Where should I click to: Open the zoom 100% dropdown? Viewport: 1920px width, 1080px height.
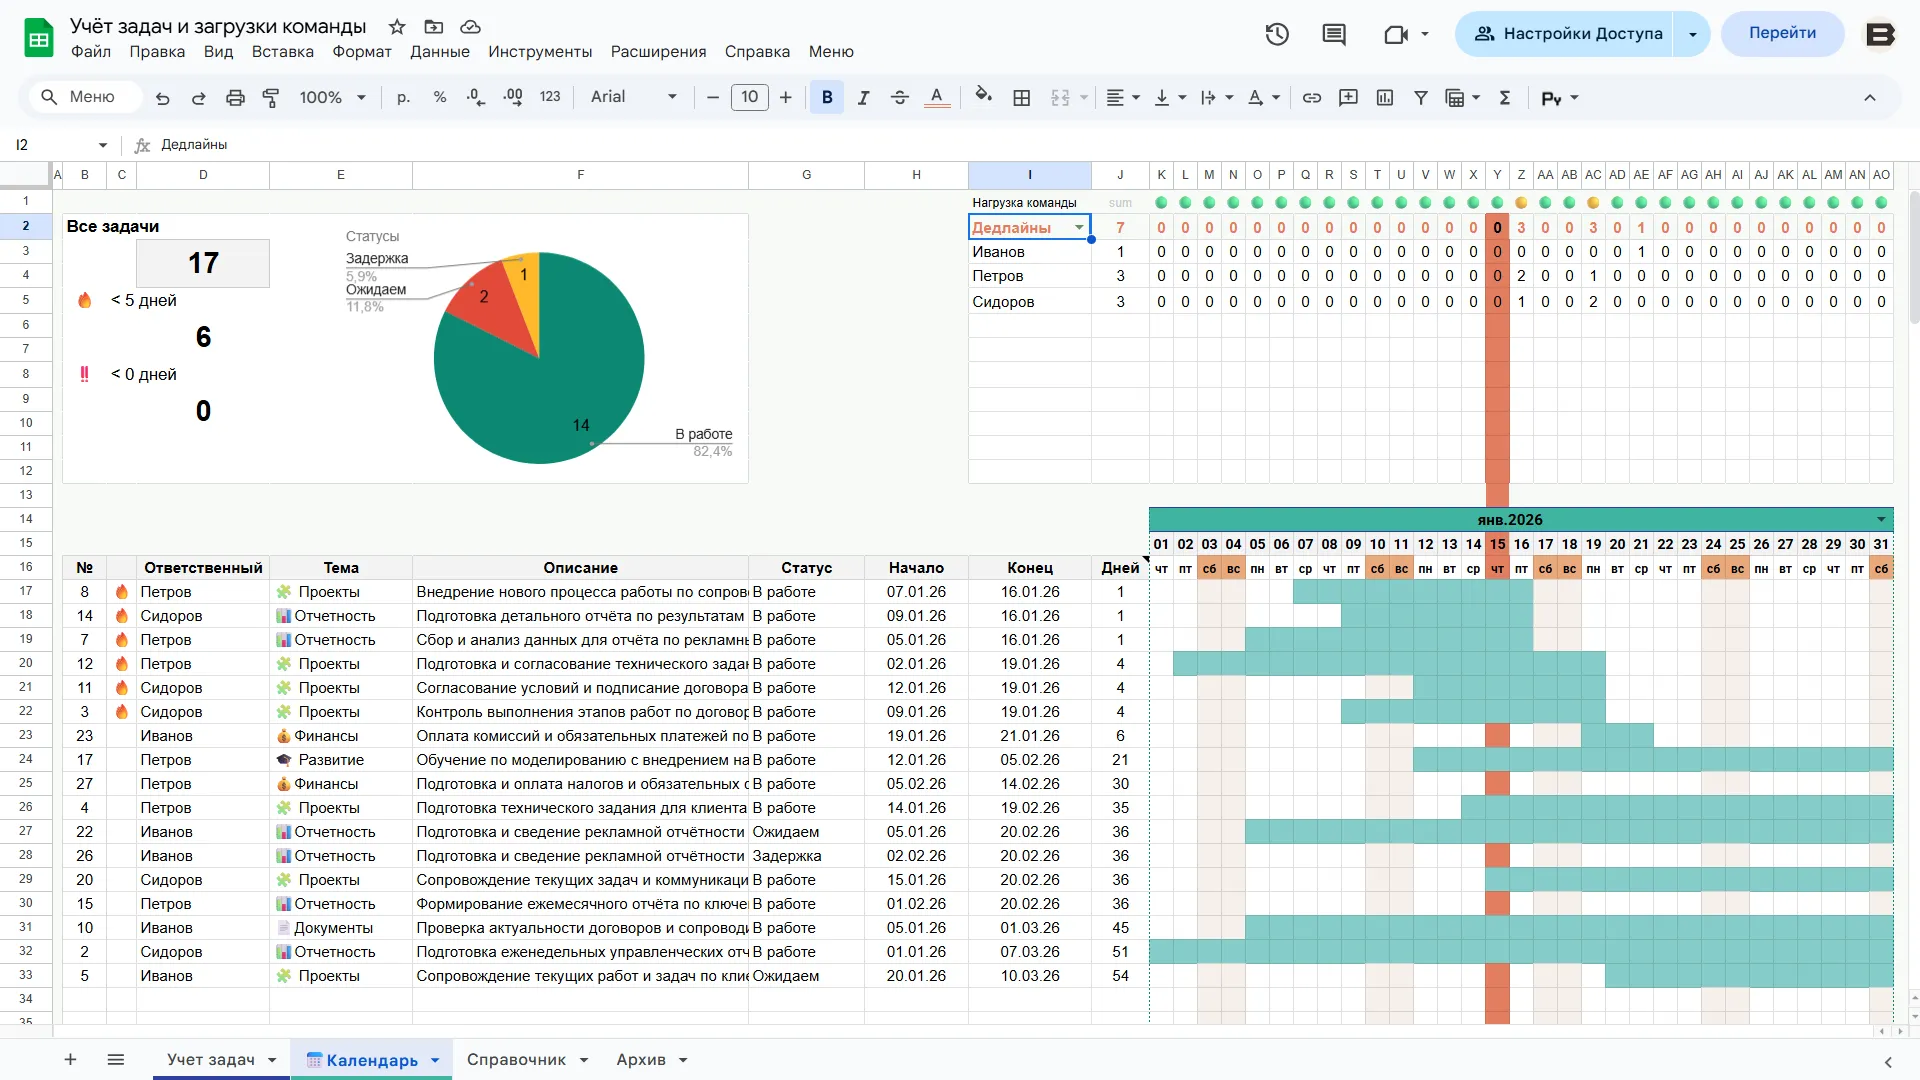coord(332,98)
